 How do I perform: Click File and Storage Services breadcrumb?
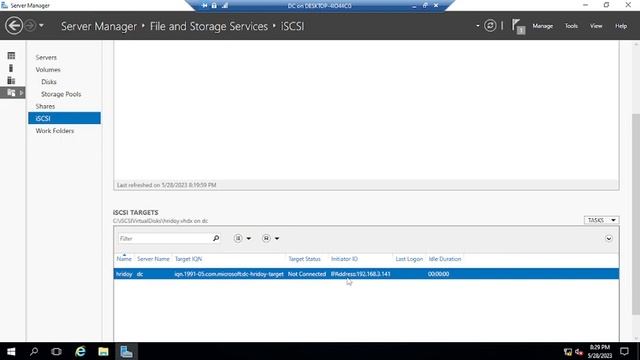tap(209, 27)
